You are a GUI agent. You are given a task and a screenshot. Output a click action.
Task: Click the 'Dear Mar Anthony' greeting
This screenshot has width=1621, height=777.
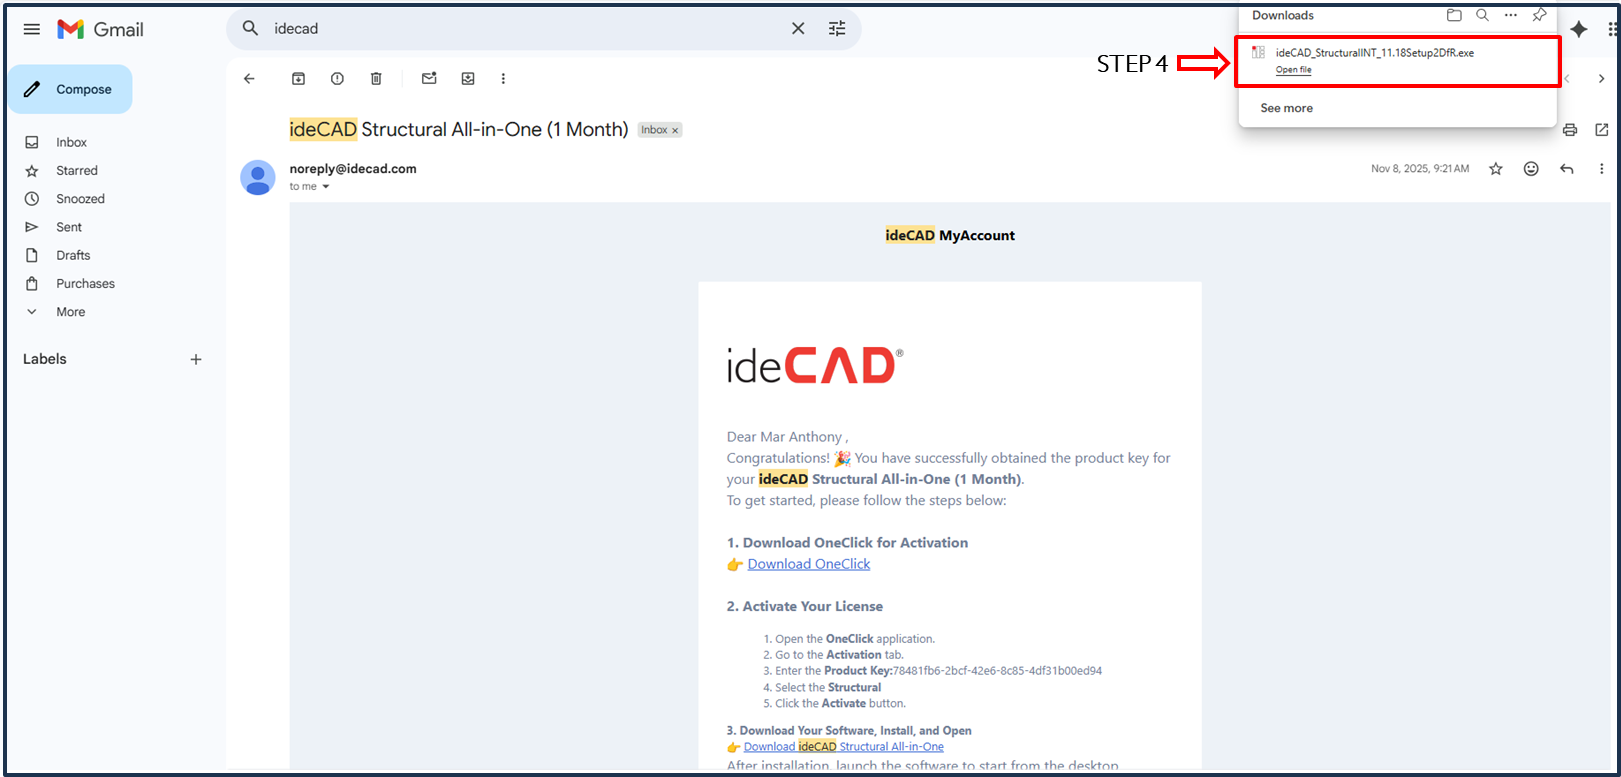(x=787, y=437)
